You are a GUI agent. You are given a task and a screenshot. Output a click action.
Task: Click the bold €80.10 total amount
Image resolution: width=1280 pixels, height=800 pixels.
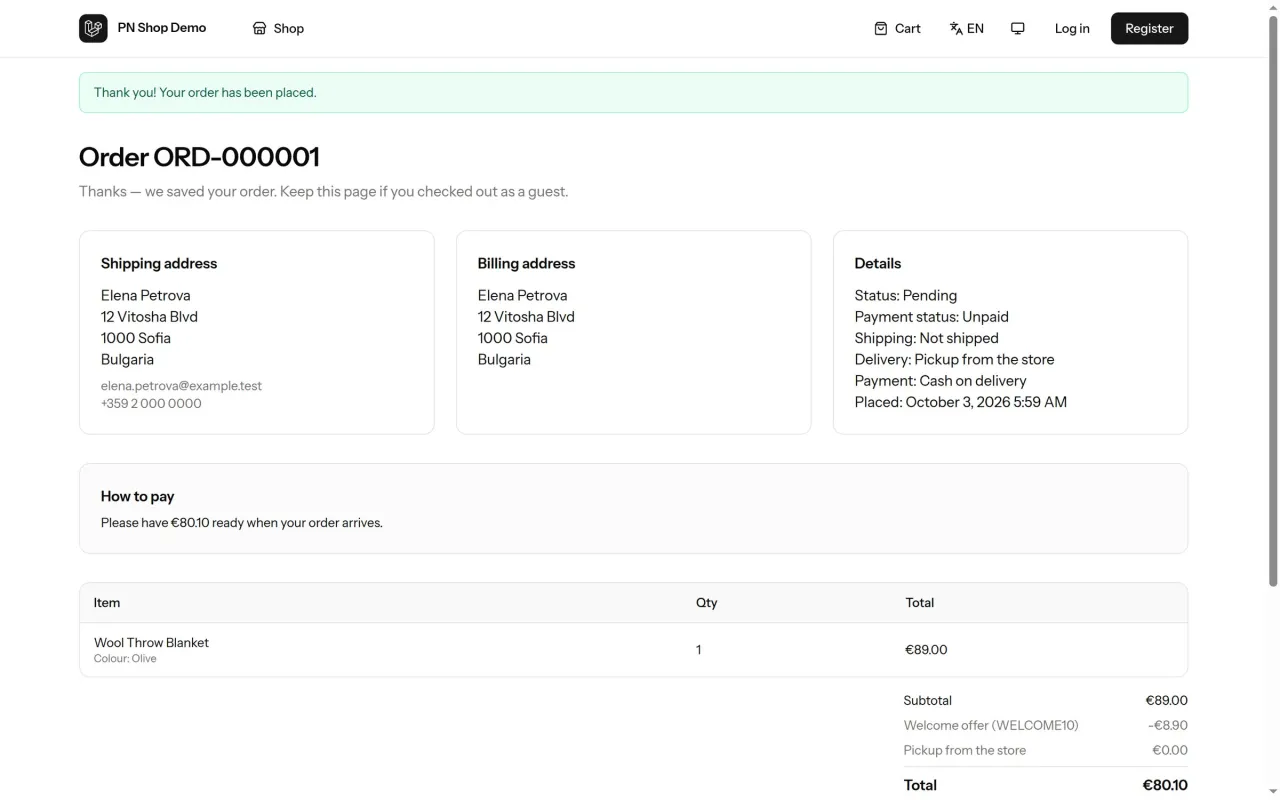[x=1165, y=786]
